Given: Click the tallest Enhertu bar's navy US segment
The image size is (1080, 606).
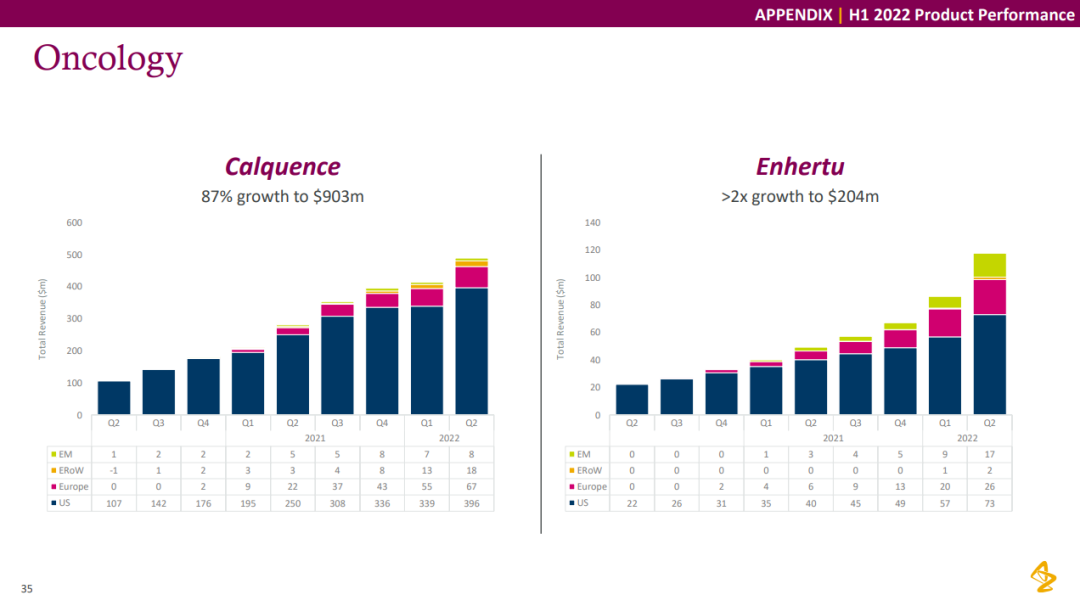Looking at the screenshot, I should [x=990, y=364].
